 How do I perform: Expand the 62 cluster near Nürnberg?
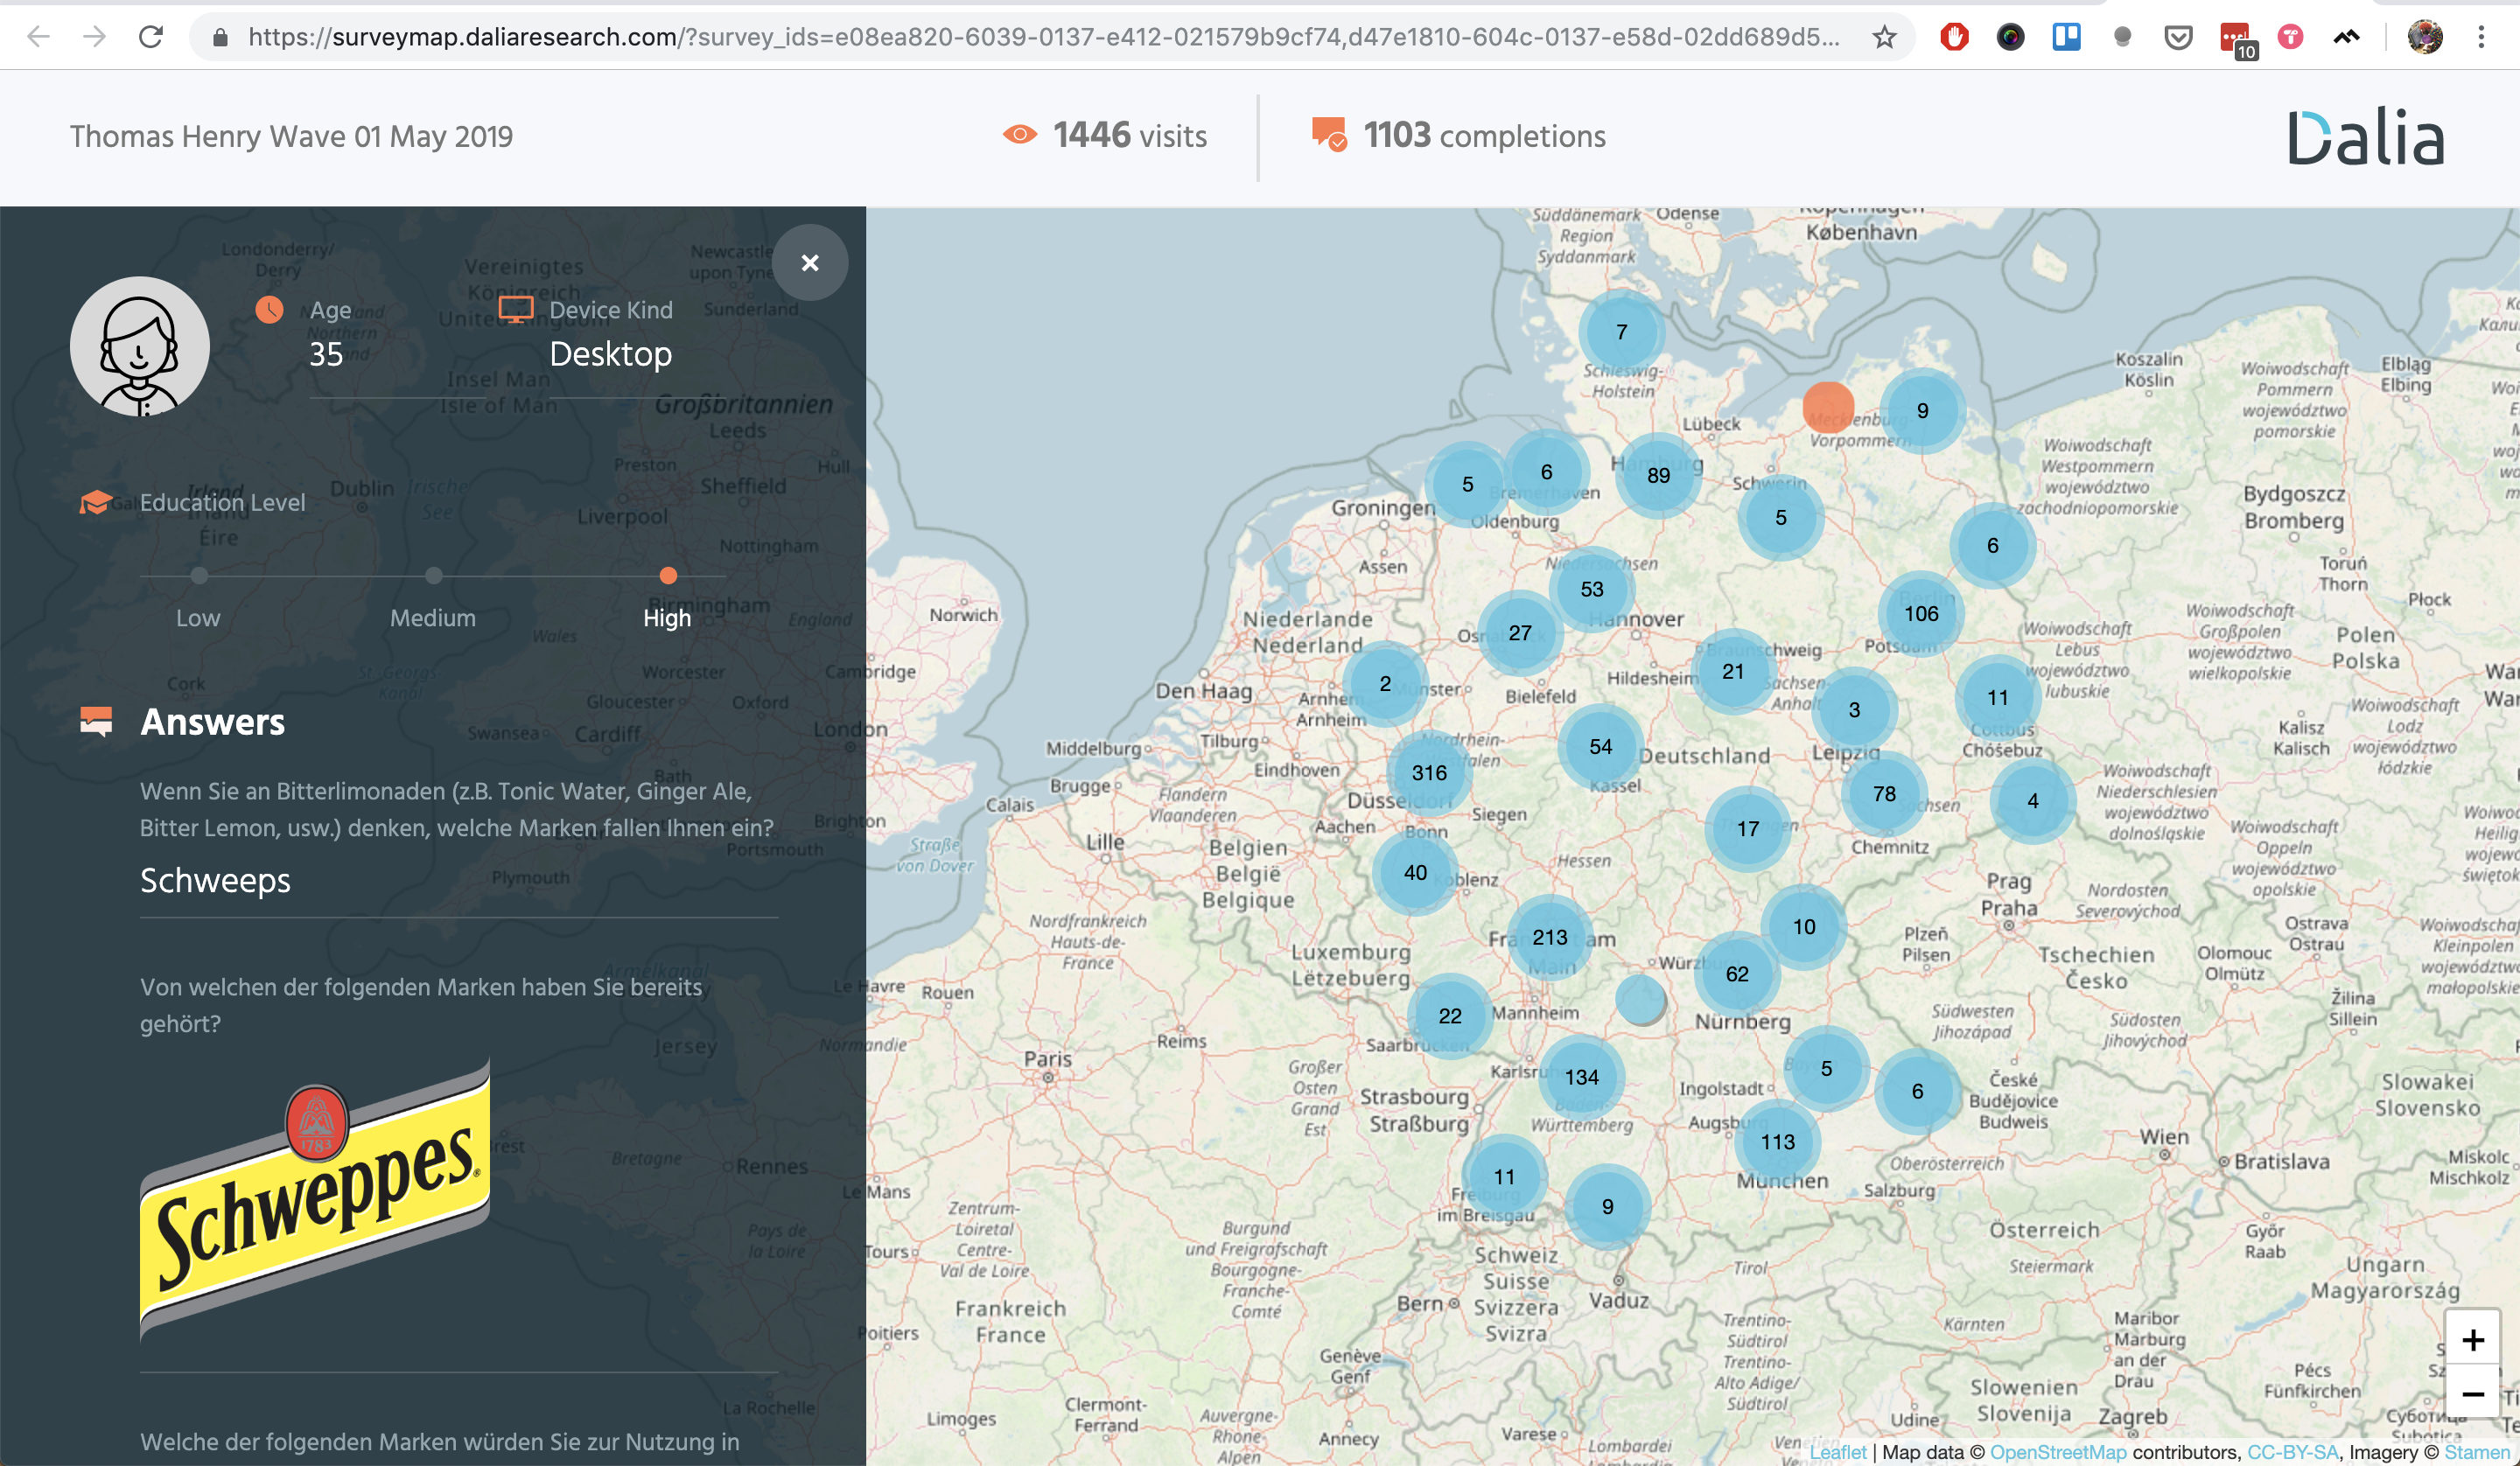click(1737, 974)
